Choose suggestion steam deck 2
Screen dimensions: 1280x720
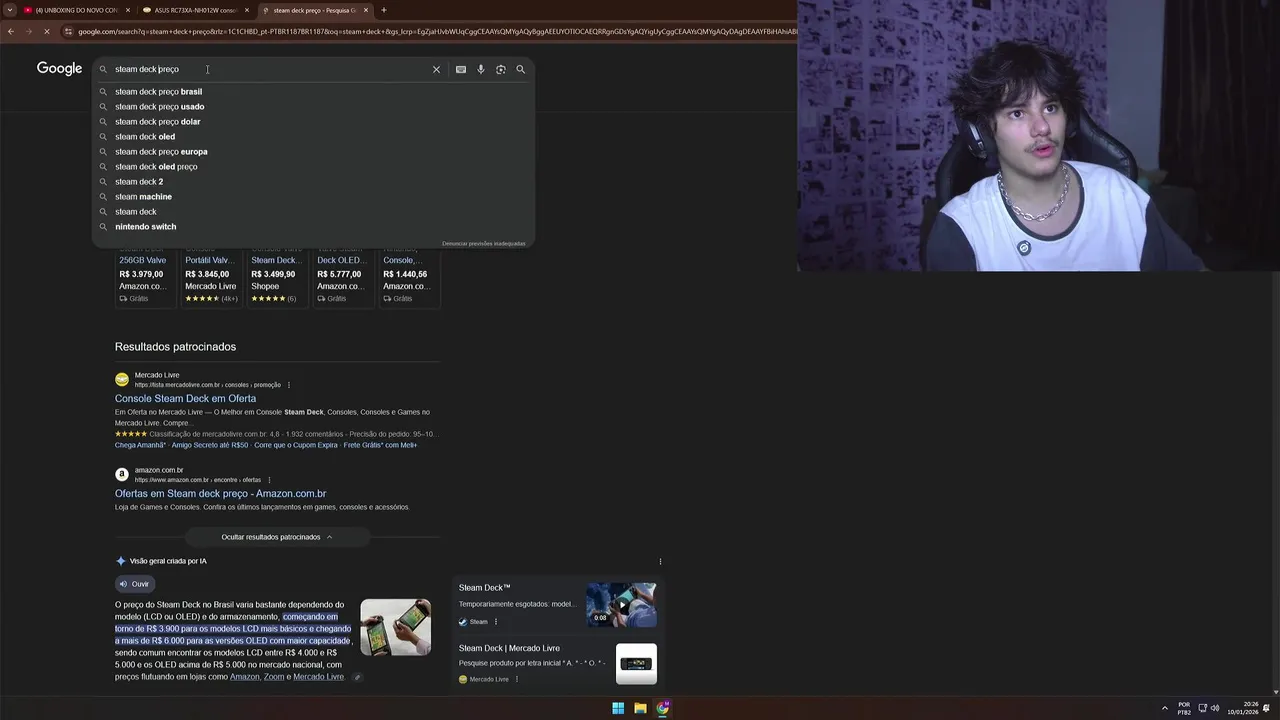coord(138,181)
